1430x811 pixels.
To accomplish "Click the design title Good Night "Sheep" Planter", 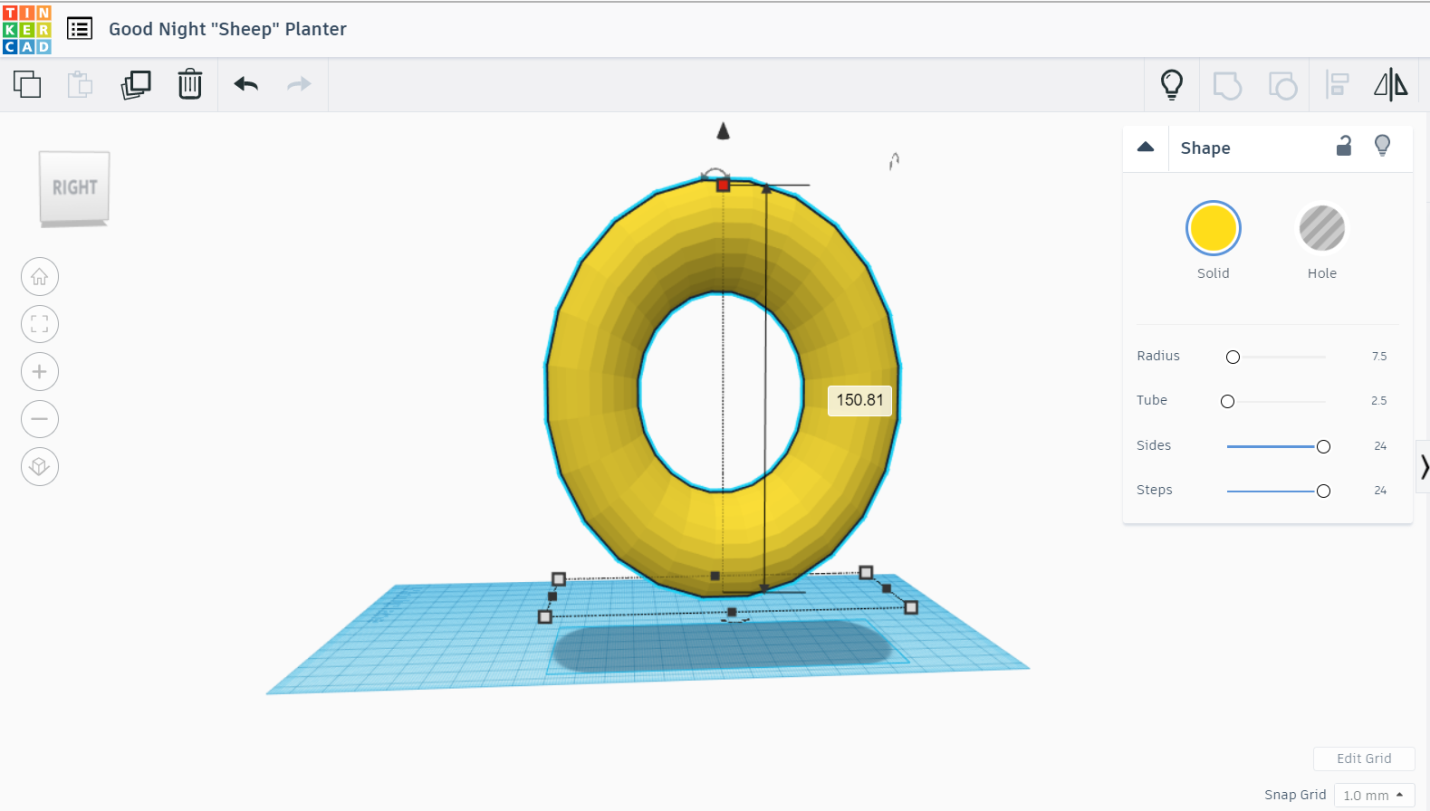I will (228, 29).
